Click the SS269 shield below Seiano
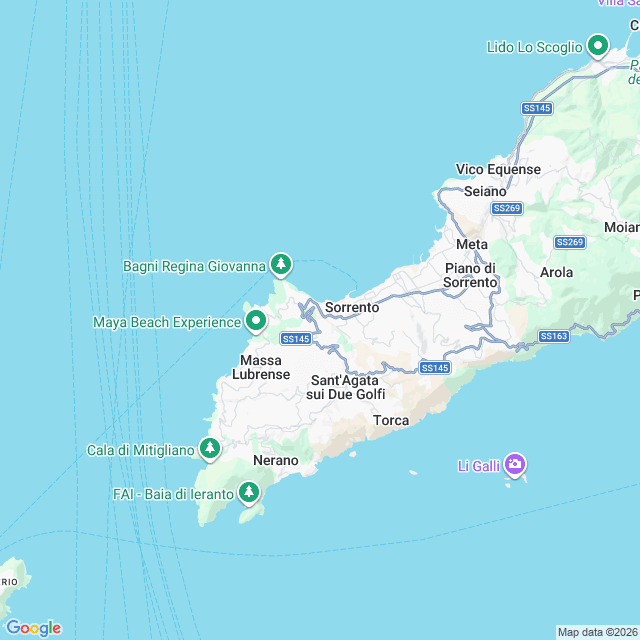 (x=507, y=208)
